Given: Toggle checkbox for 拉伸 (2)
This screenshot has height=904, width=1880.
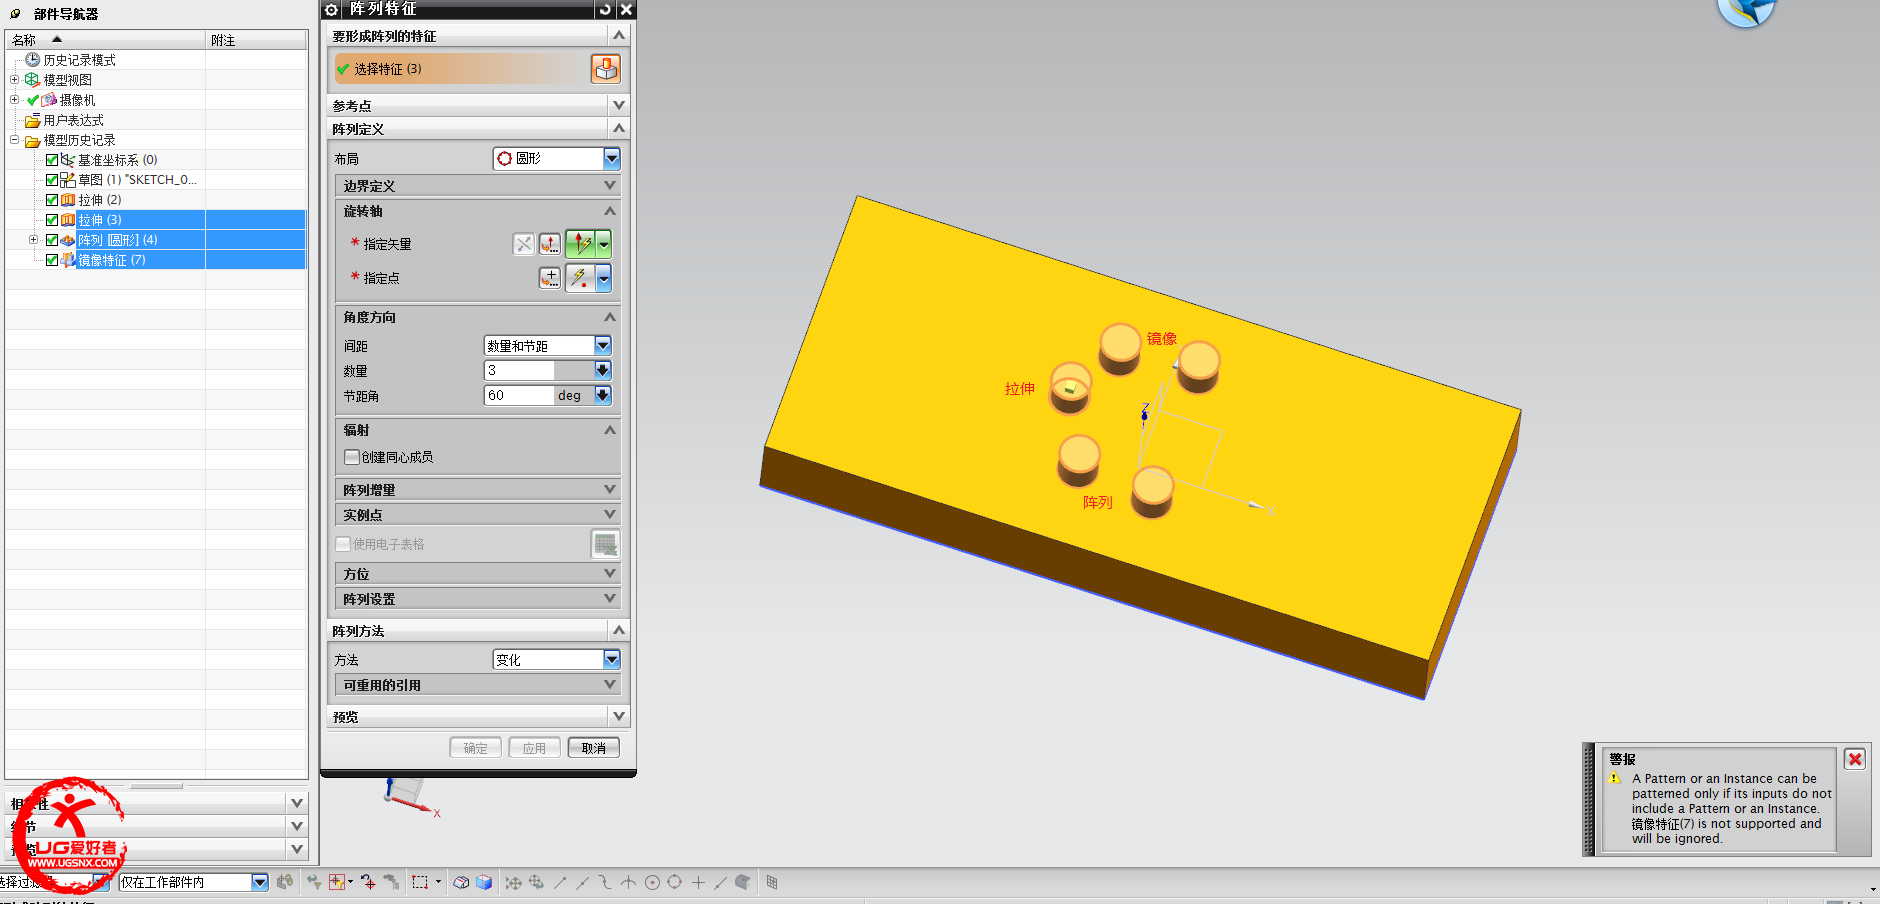Looking at the screenshot, I should click(x=52, y=200).
